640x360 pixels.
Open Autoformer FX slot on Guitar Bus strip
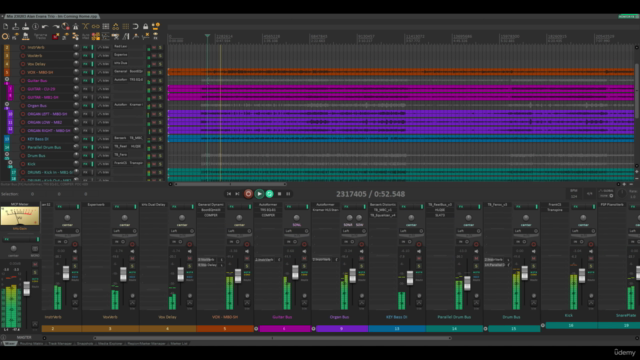pos(268,205)
